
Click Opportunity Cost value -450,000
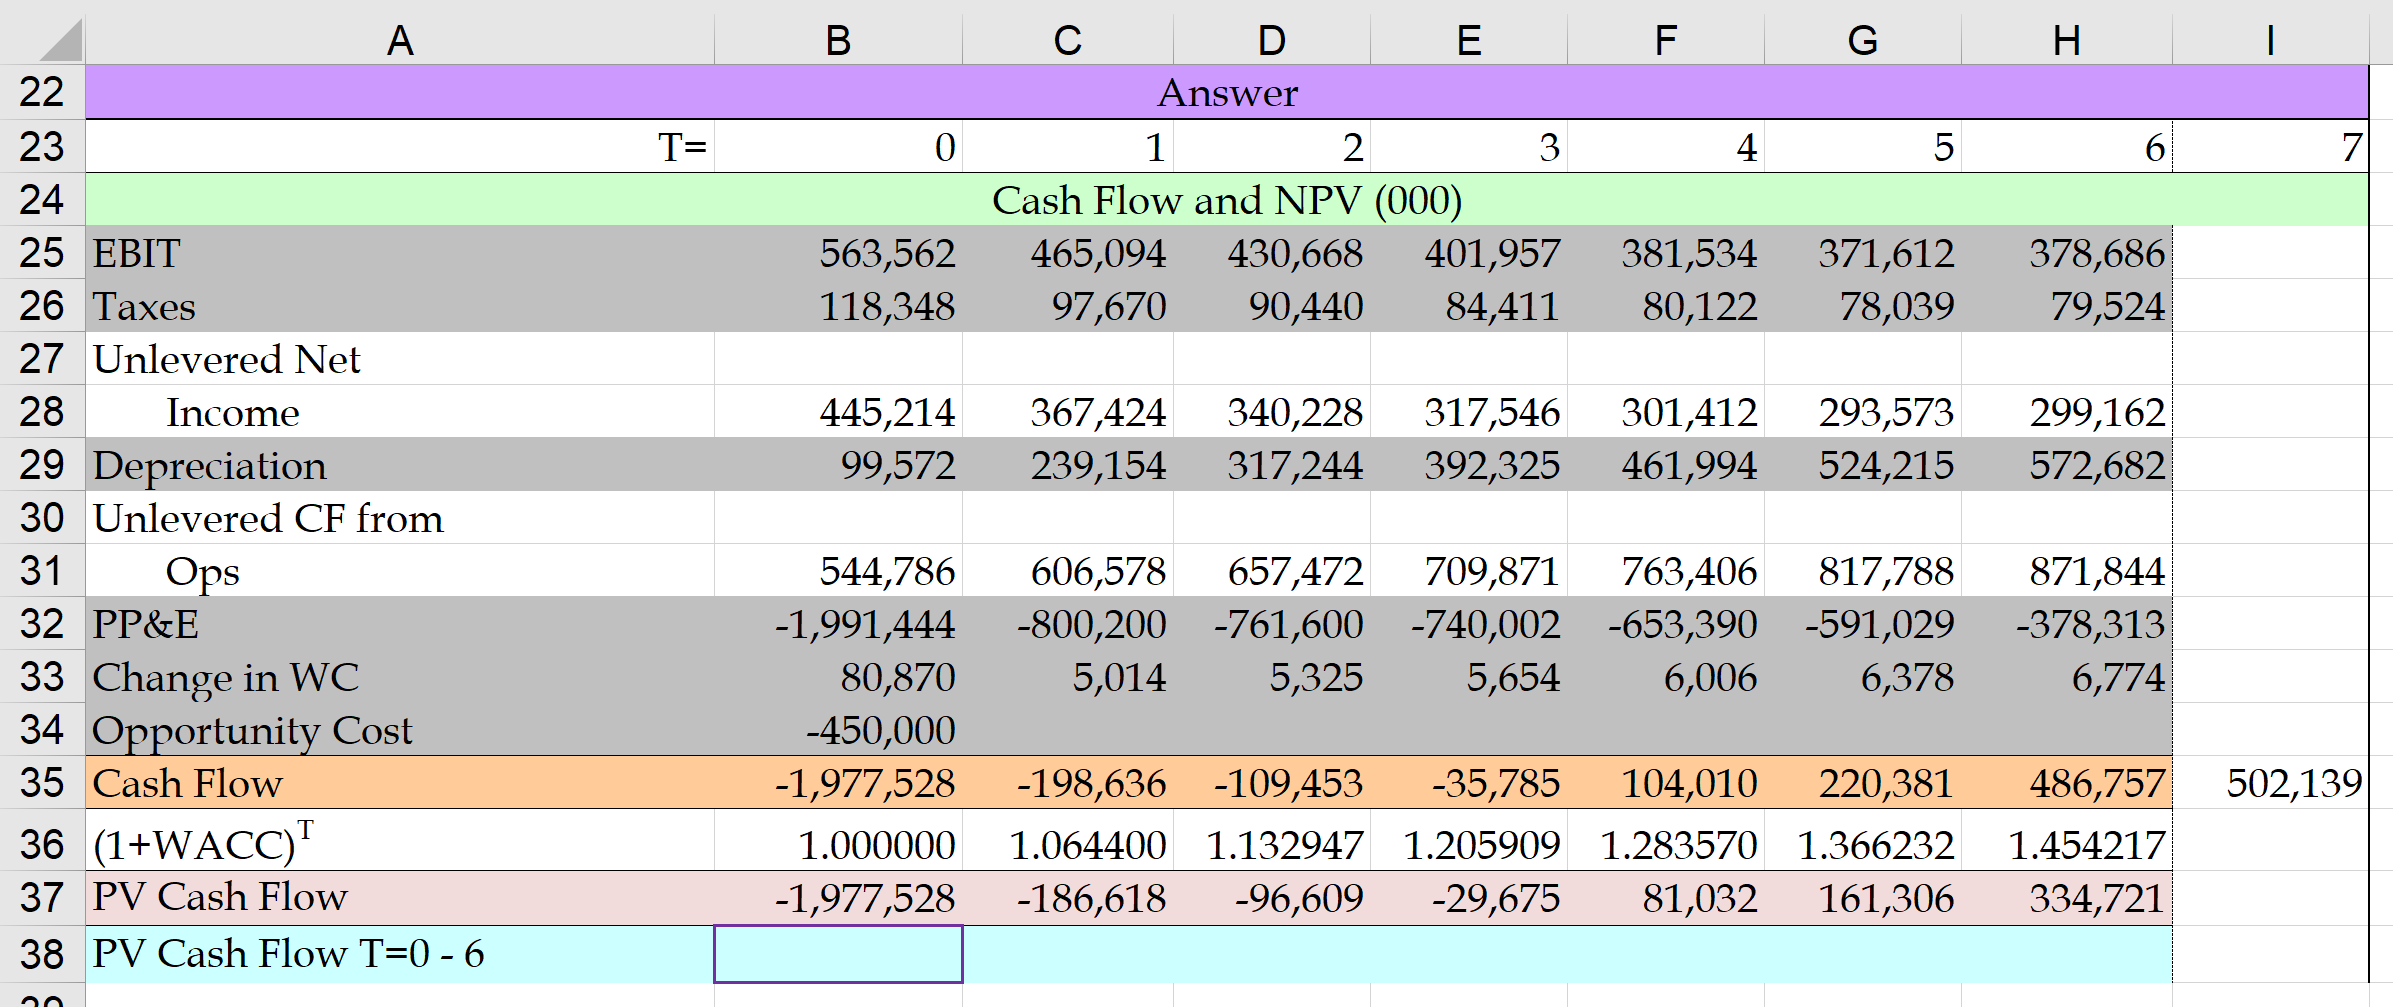point(880,730)
